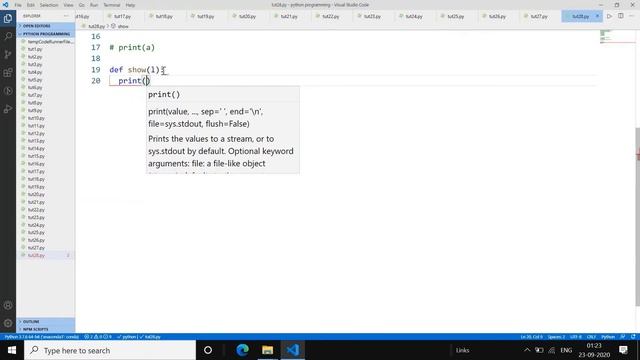This screenshot has height=360, width=640.
Task: Click the editor vertical scrollbar thumb
Action: [638, 216]
